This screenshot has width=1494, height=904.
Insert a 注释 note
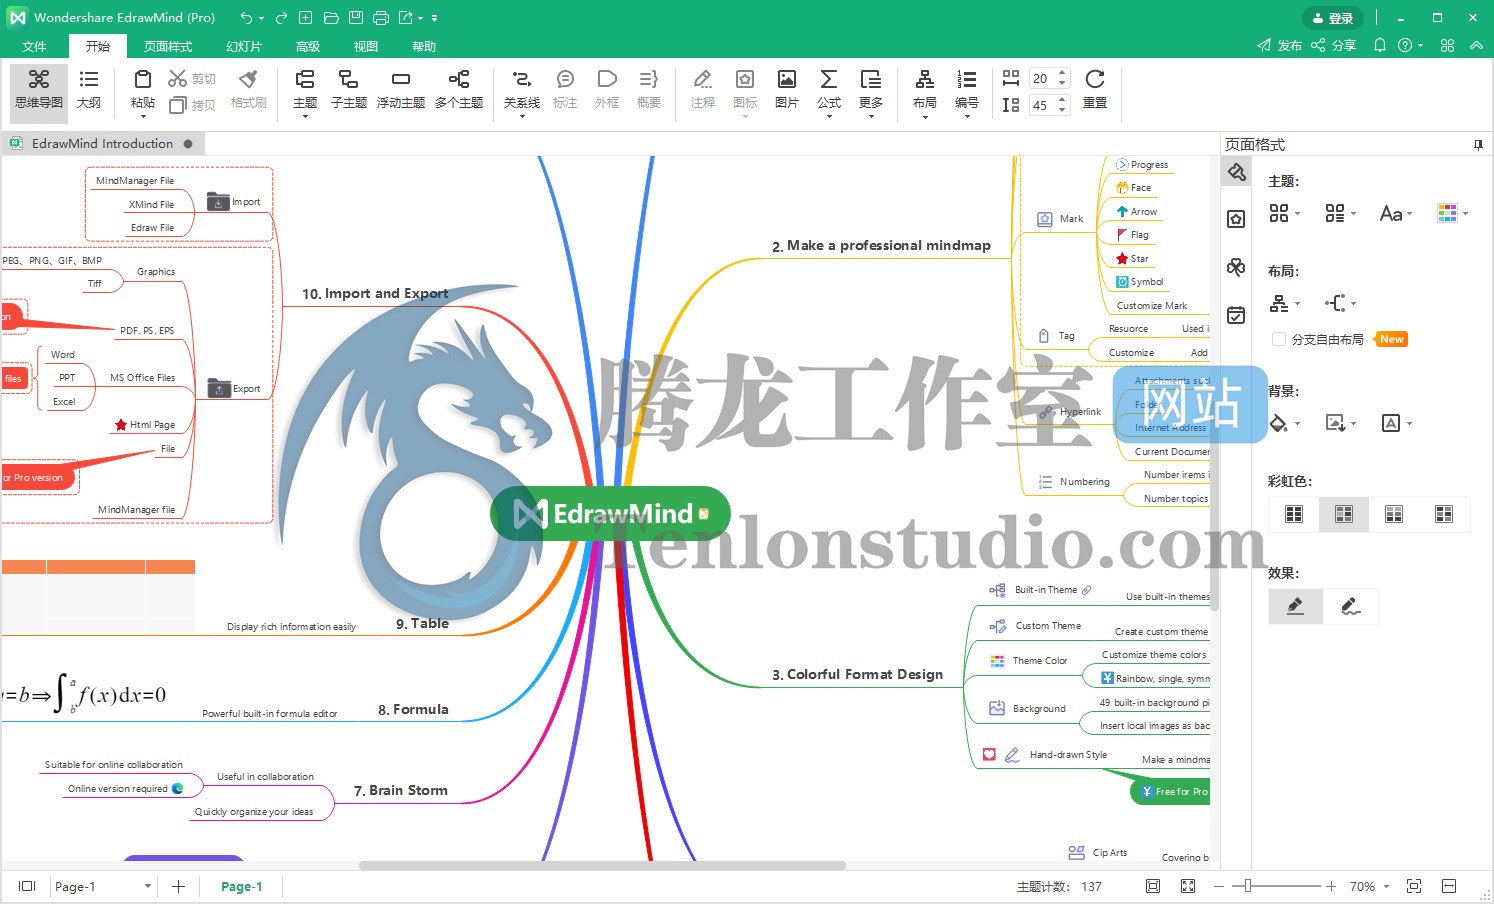point(703,90)
